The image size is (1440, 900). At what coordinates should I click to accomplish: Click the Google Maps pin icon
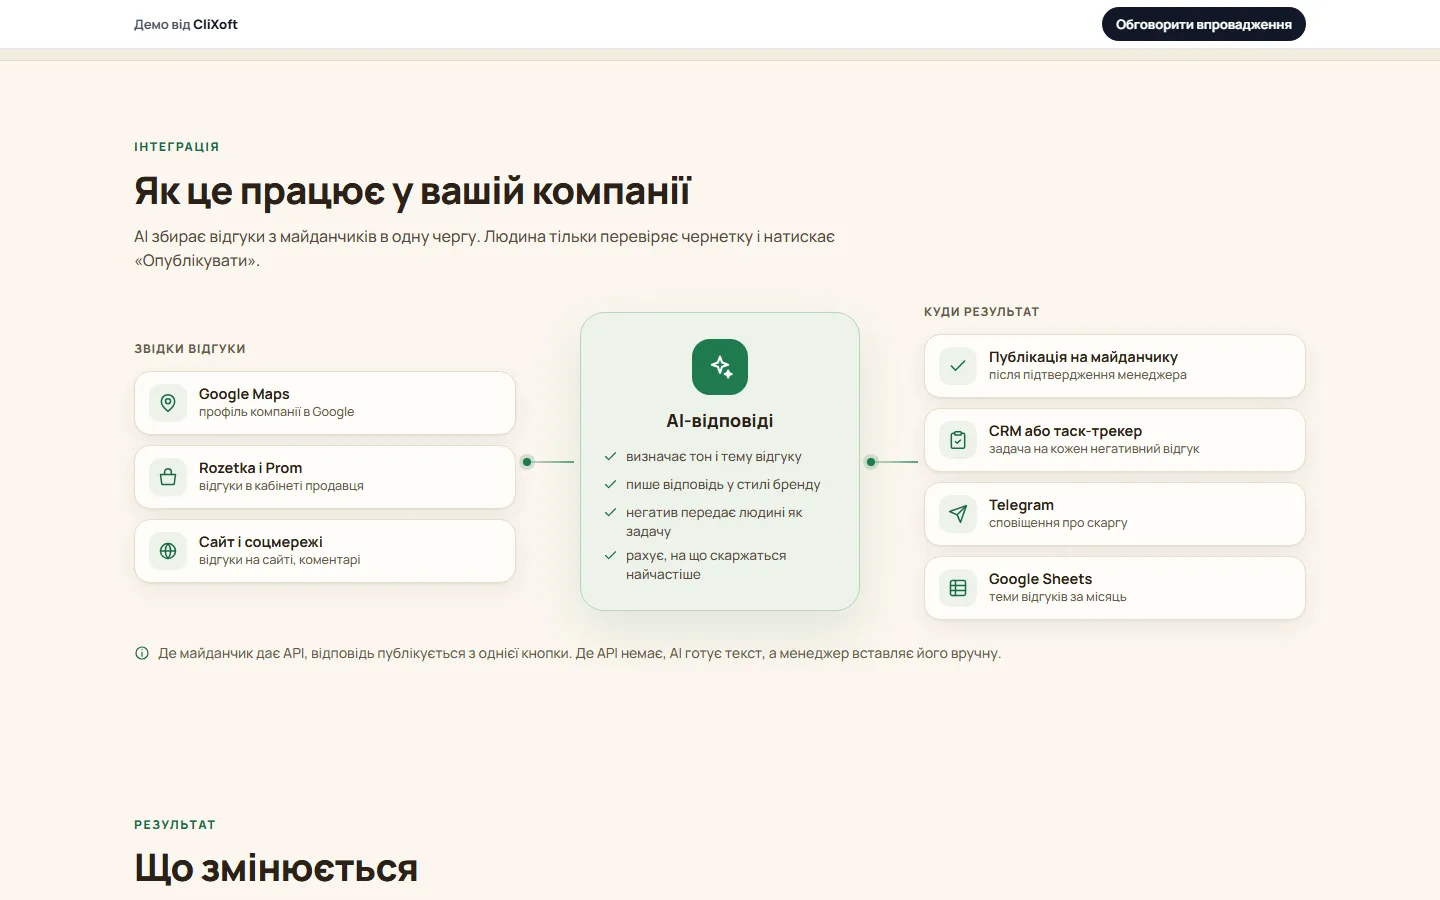[168, 403]
